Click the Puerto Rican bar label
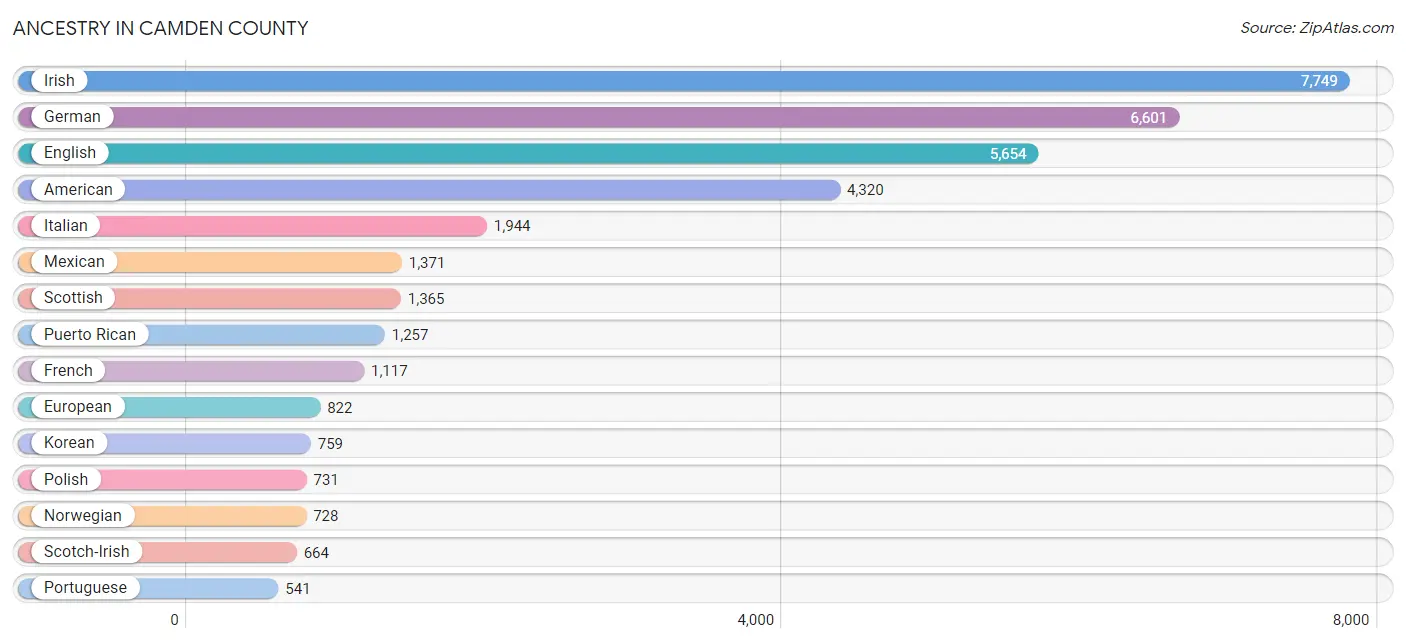This screenshot has height=644, width=1406. [x=90, y=335]
